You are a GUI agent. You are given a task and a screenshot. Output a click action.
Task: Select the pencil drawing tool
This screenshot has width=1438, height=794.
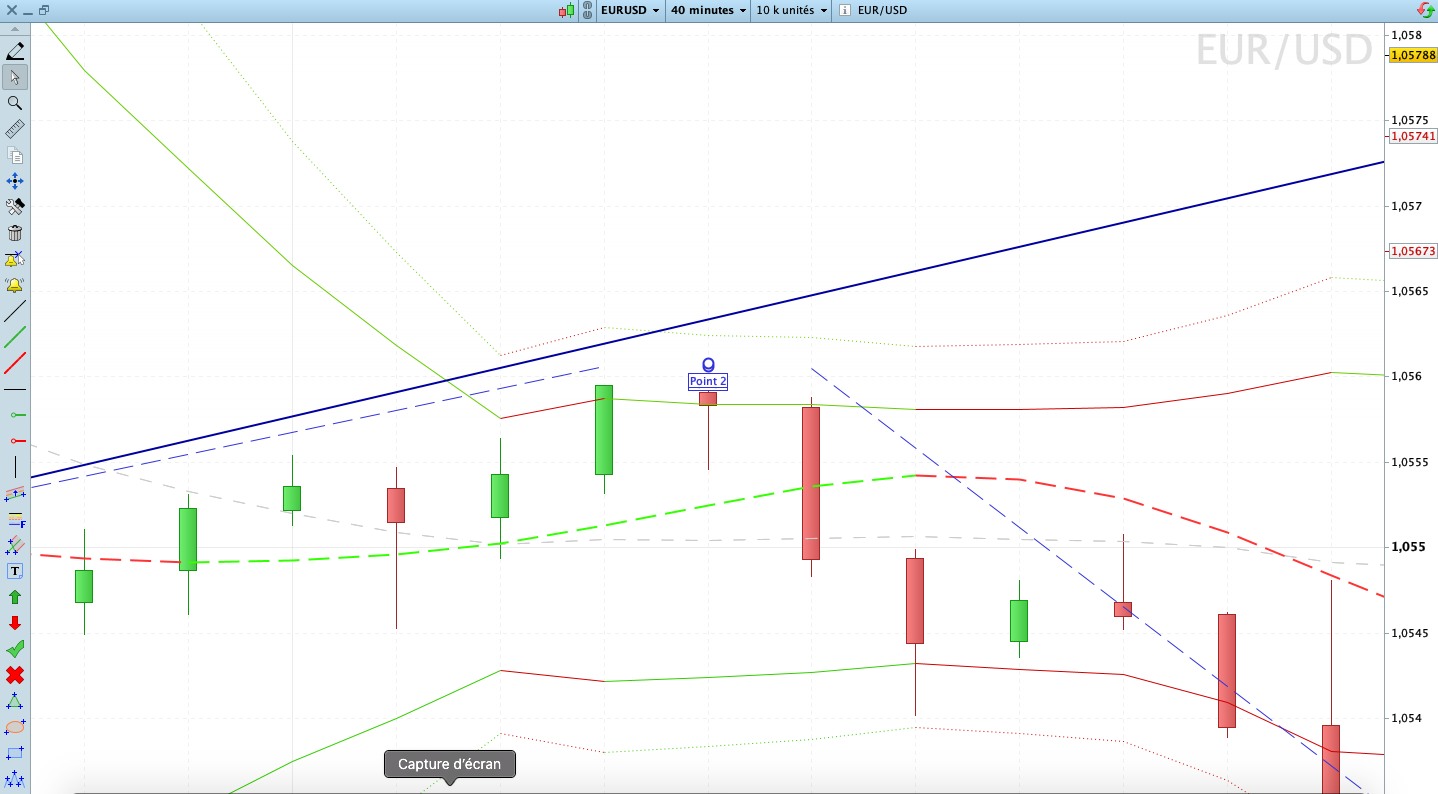coord(15,51)
